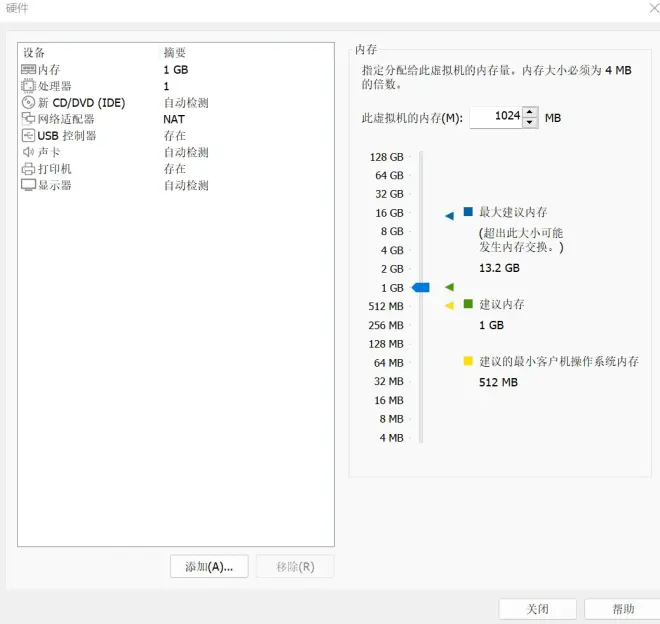660x624 pixels.
Task: Click the 4 GB slider scale label
Action: (x=392, y=250)
